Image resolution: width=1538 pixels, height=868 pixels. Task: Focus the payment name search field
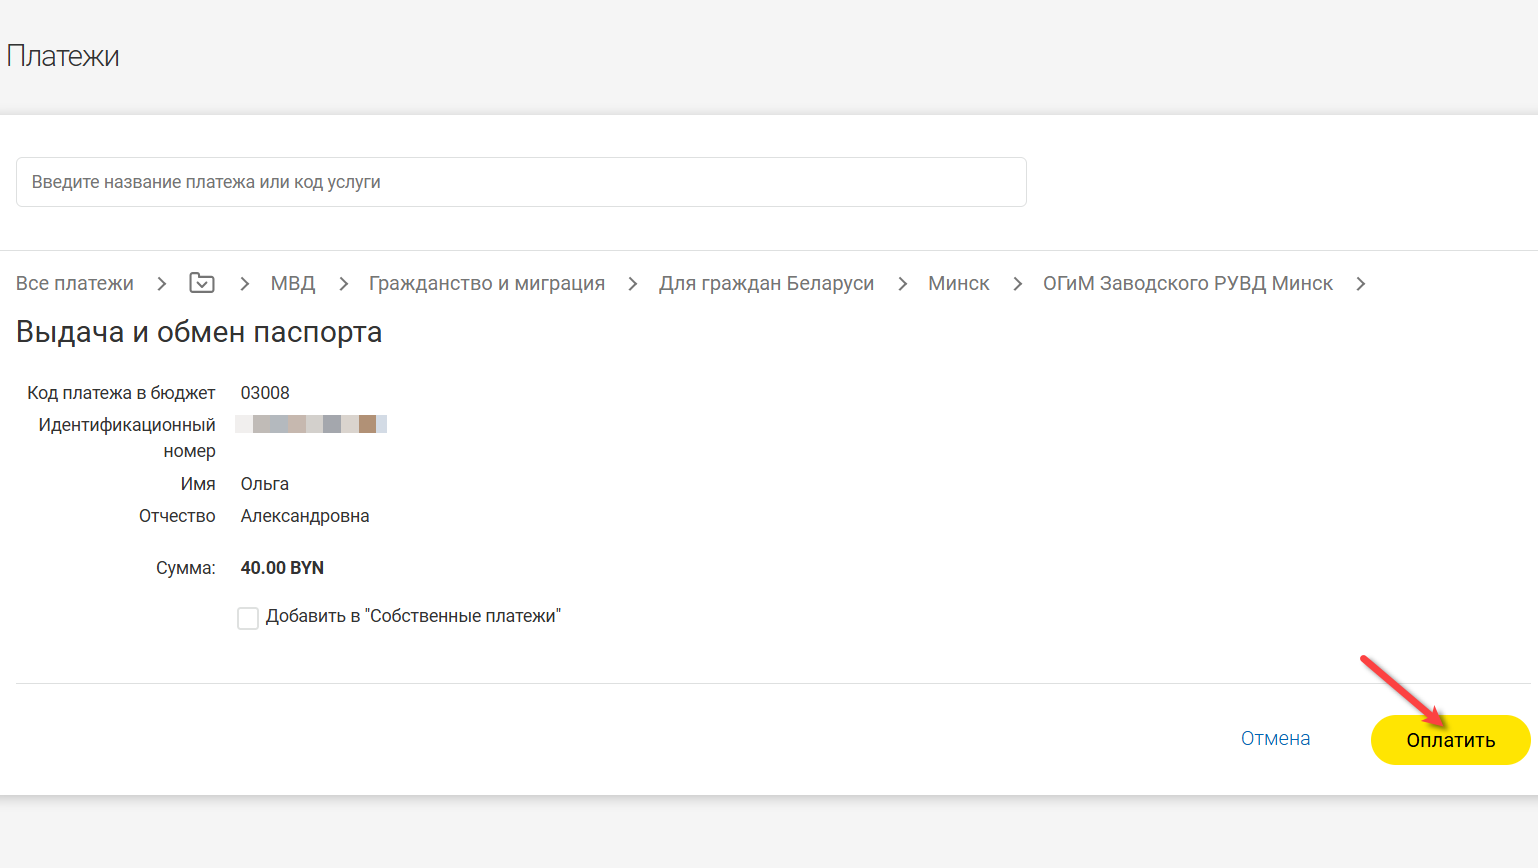coord(521,182)
